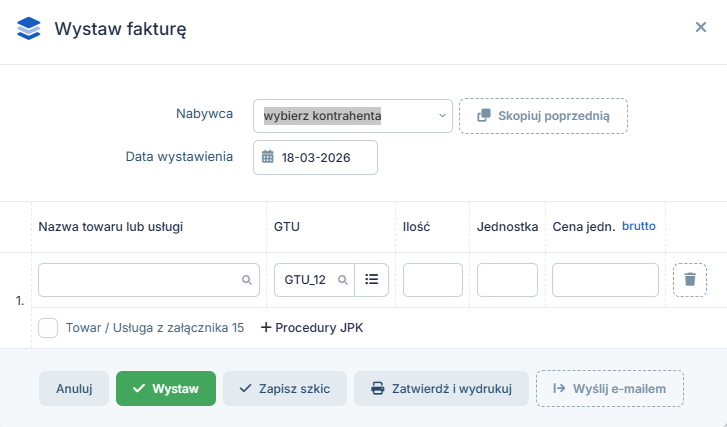Screen dimensions: 727x427
Task: Click plus icon for Procedury JPK
Action: [266, 327]
